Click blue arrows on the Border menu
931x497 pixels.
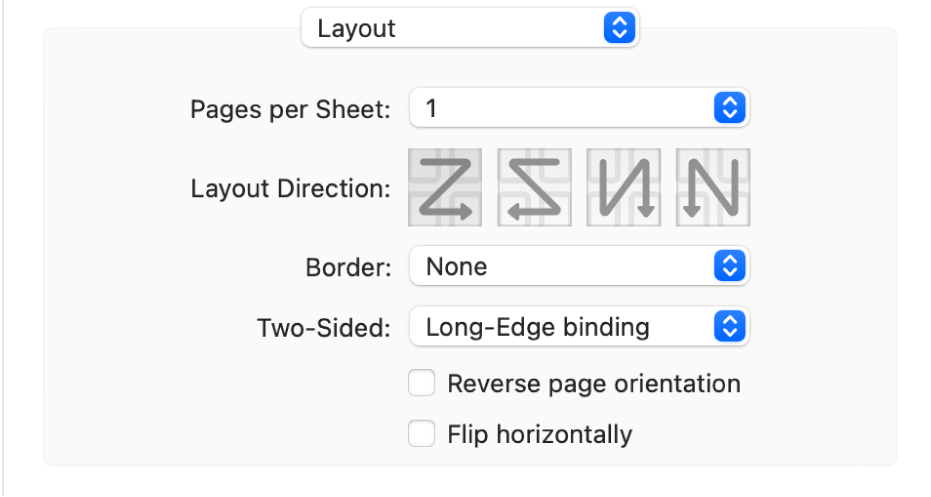point(730,267)
